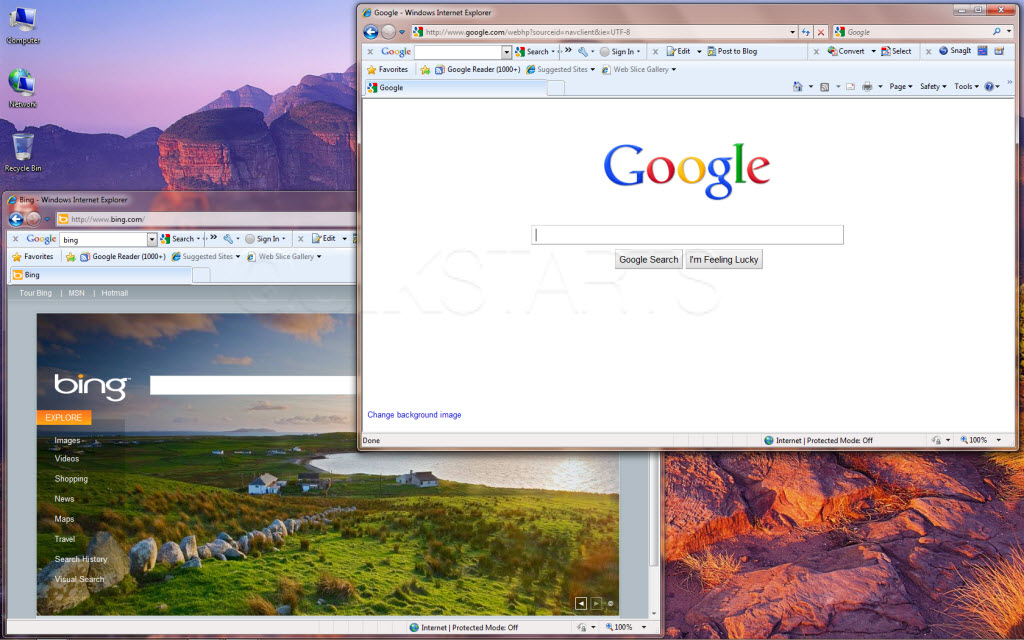1024x640 pixels.
Task: Click next image arrow on Bing homepage
Action: point(596,603)
